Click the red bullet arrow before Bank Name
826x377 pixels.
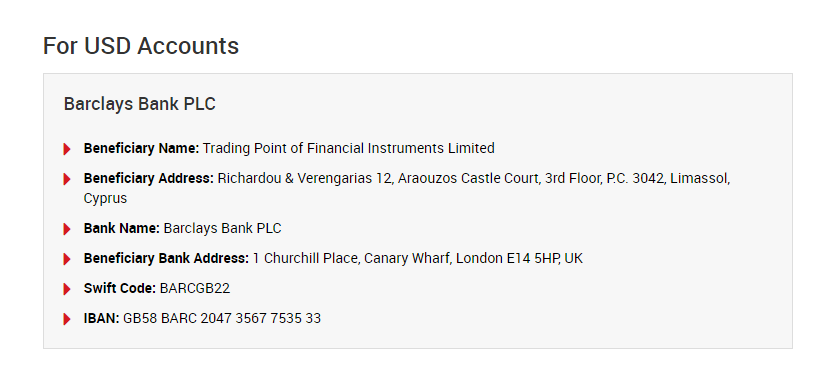coord(67,229)
